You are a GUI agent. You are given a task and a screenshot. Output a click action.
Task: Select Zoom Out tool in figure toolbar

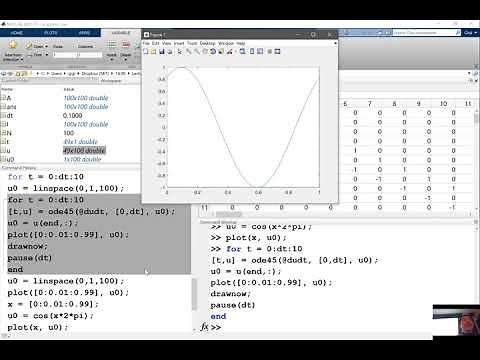[197, 51]
